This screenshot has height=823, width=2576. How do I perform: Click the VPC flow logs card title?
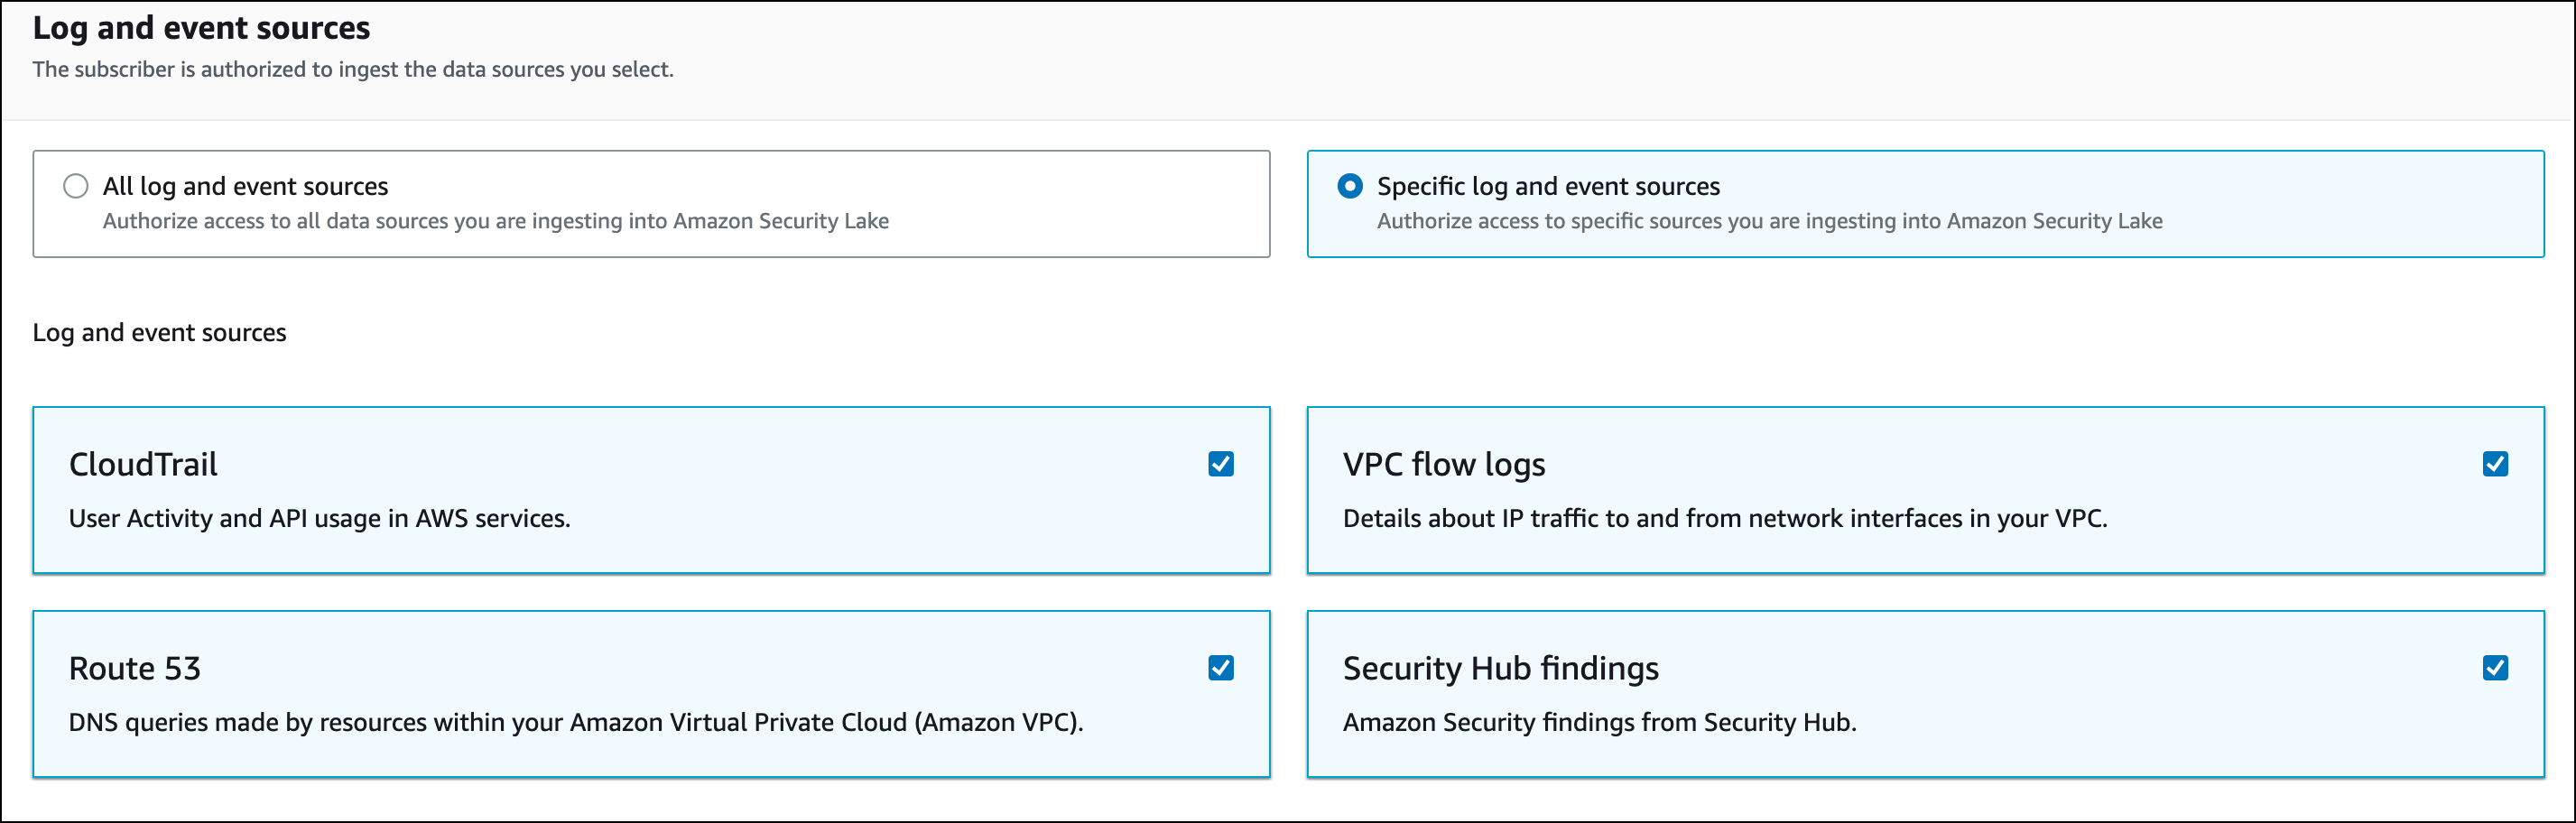pyautogui.click(x=1443, y=465)
